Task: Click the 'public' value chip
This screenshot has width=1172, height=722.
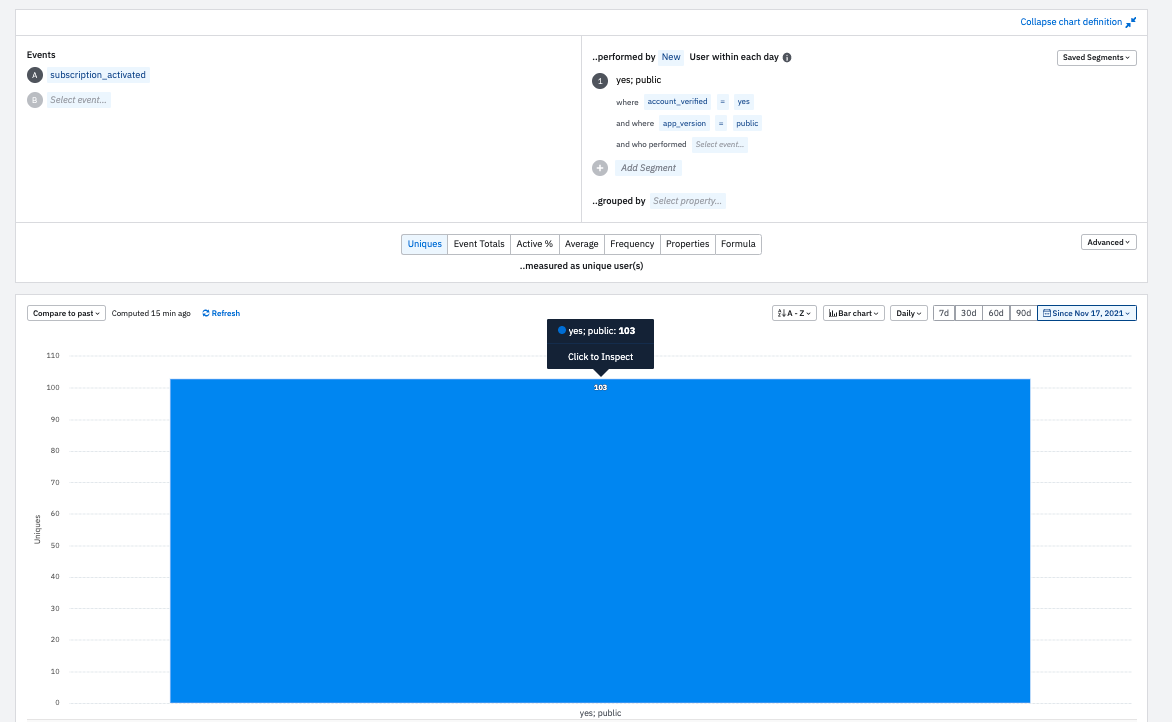Action: tap(747, 123)
